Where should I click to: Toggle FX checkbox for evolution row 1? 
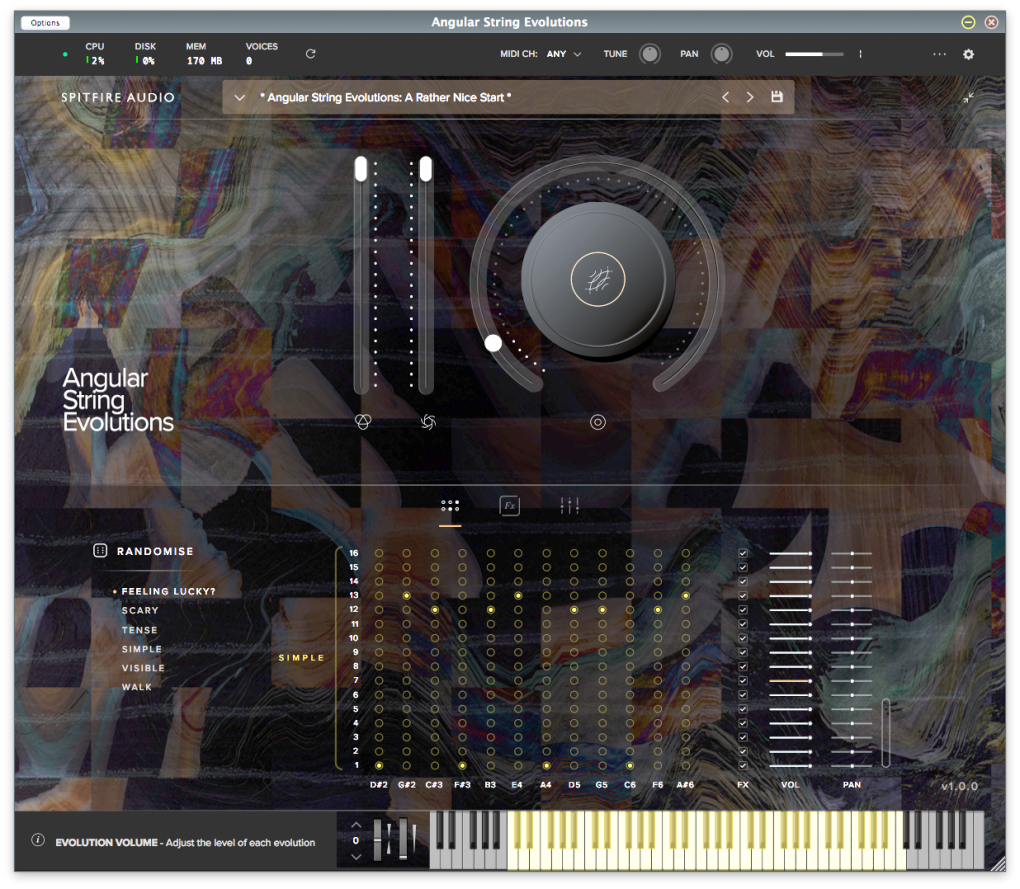[x=743, y=765]
